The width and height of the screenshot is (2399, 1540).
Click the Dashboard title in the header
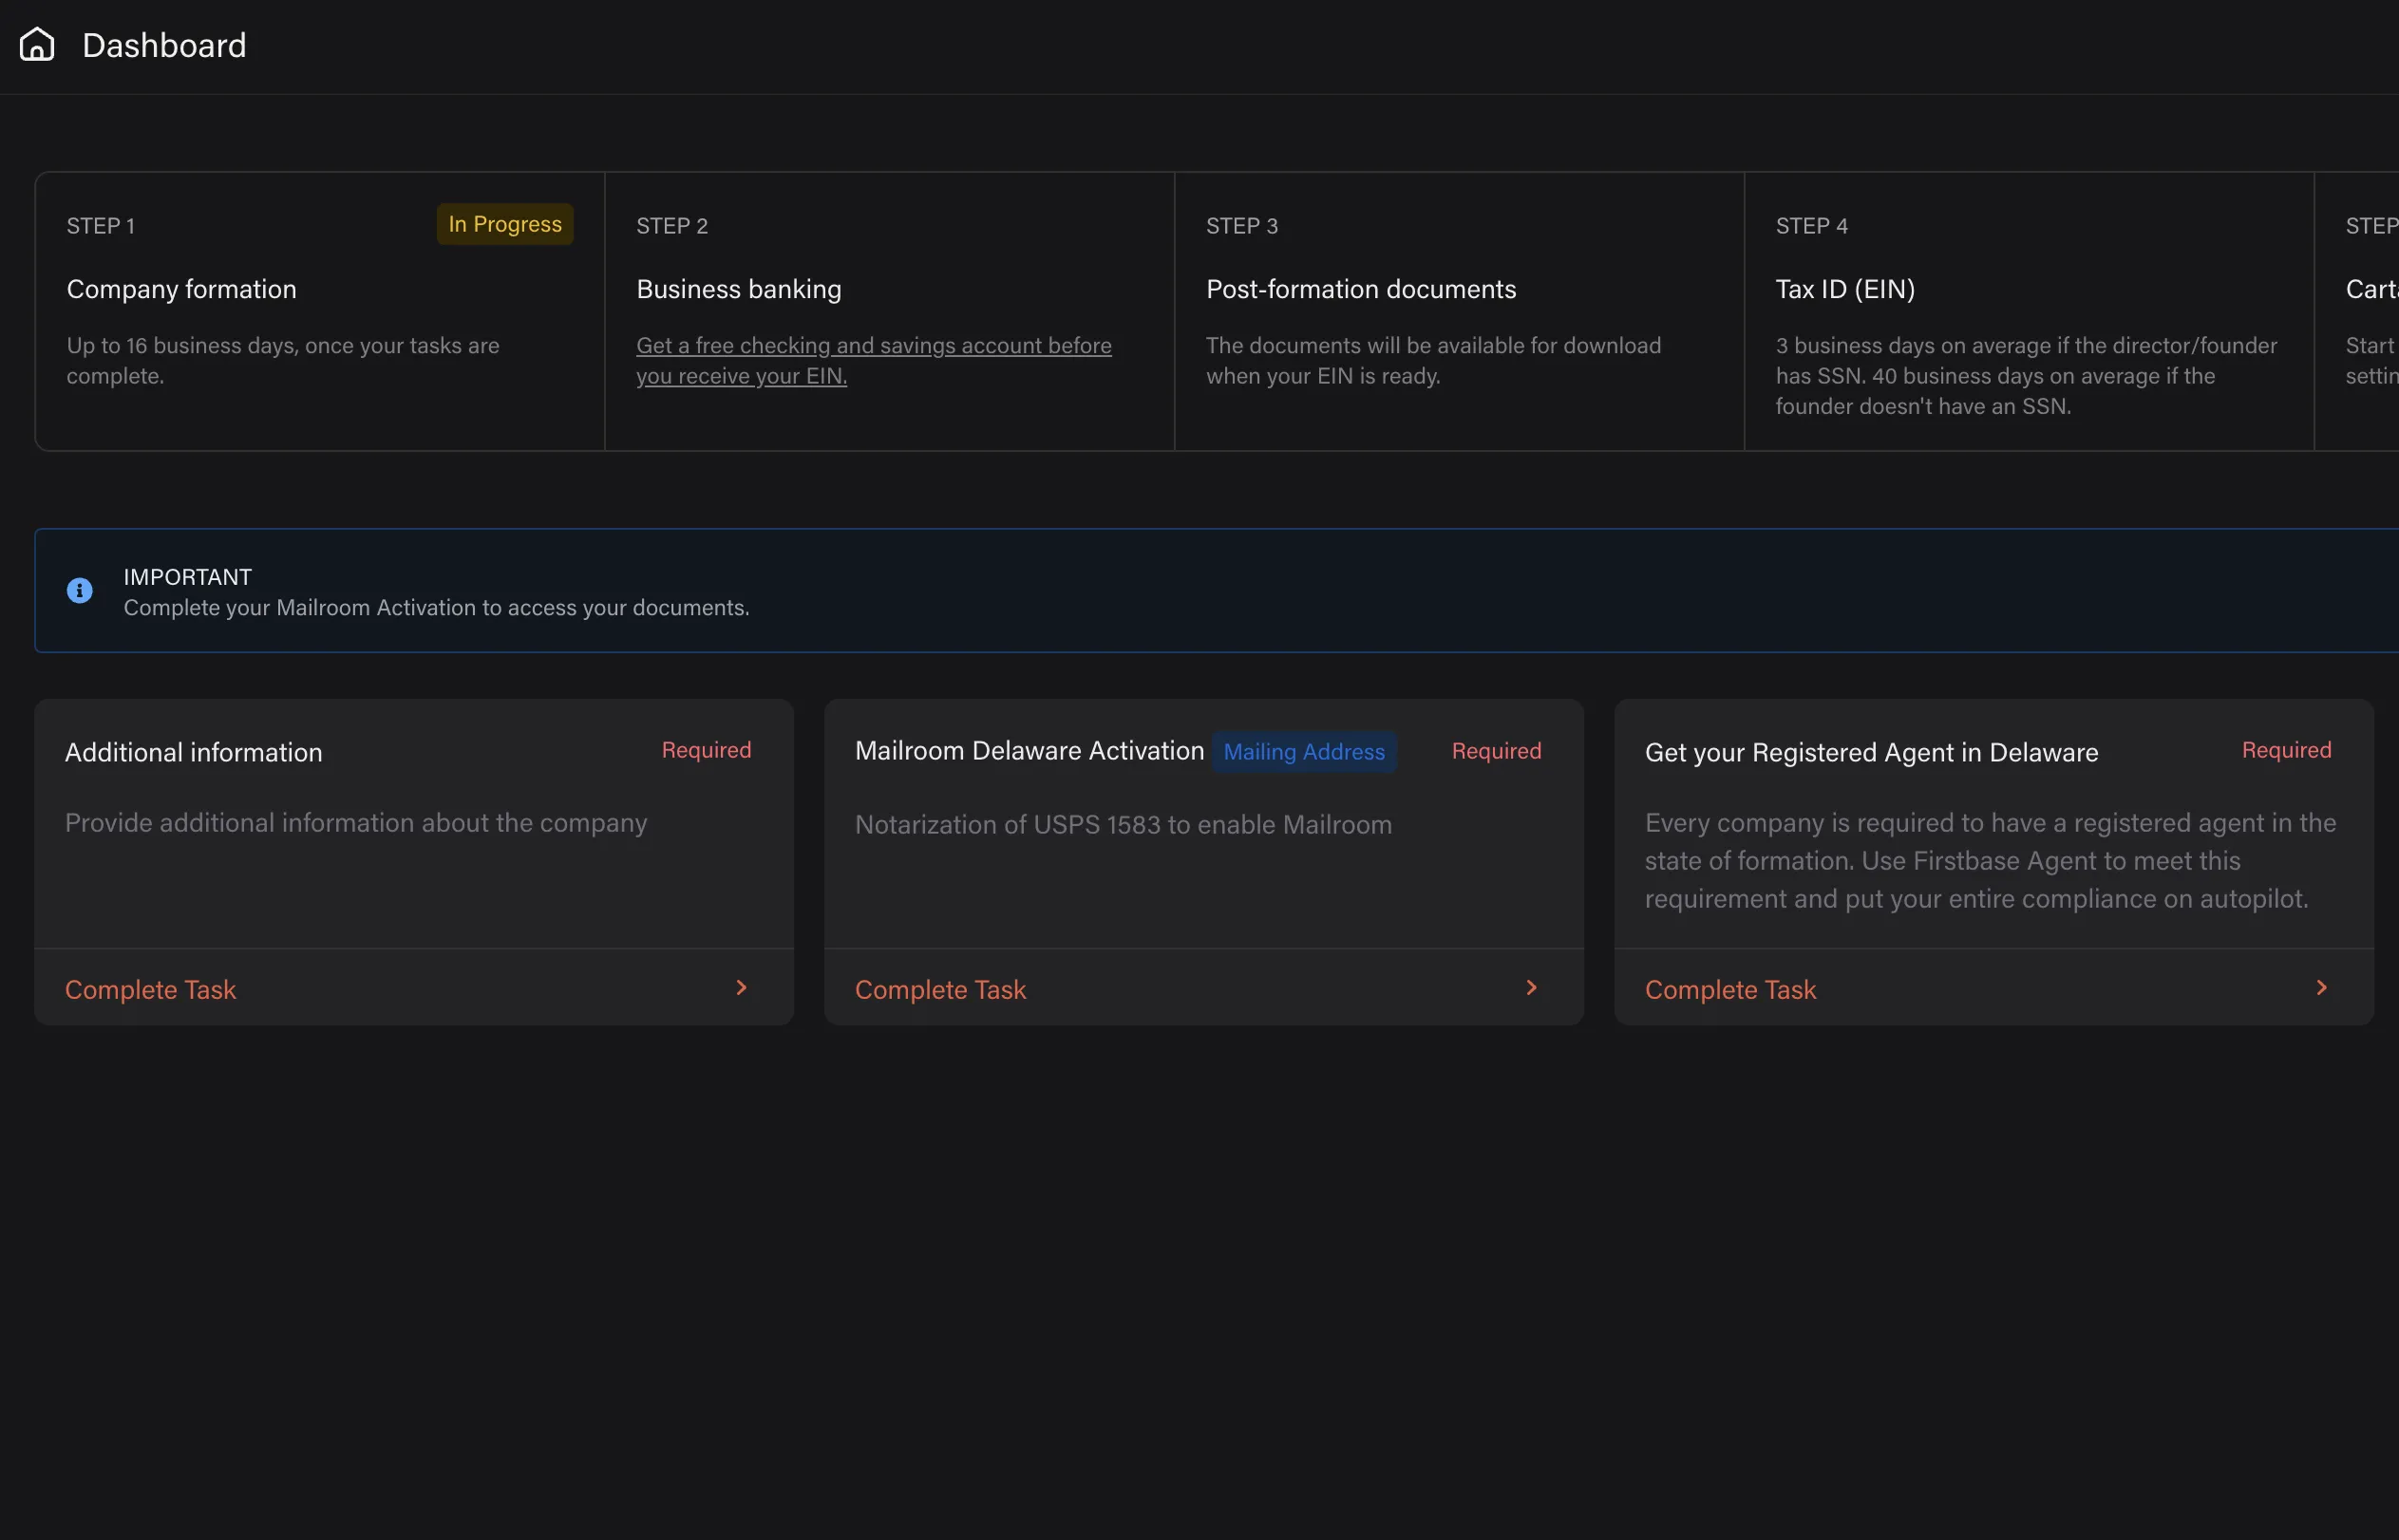click(x=164, y=45)
